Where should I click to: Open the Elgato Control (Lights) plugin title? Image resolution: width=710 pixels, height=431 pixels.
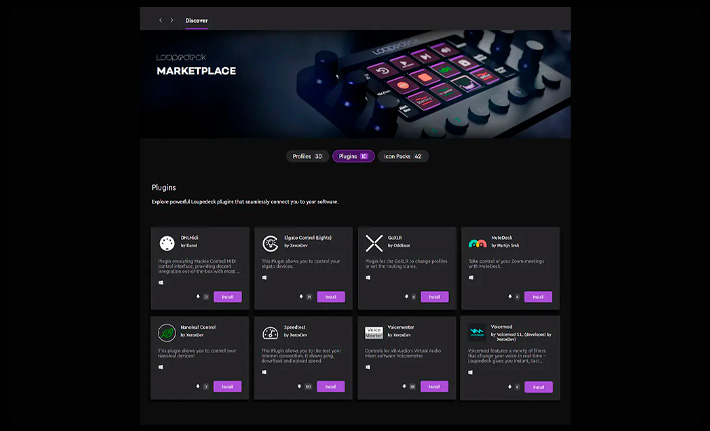point(308,238)
